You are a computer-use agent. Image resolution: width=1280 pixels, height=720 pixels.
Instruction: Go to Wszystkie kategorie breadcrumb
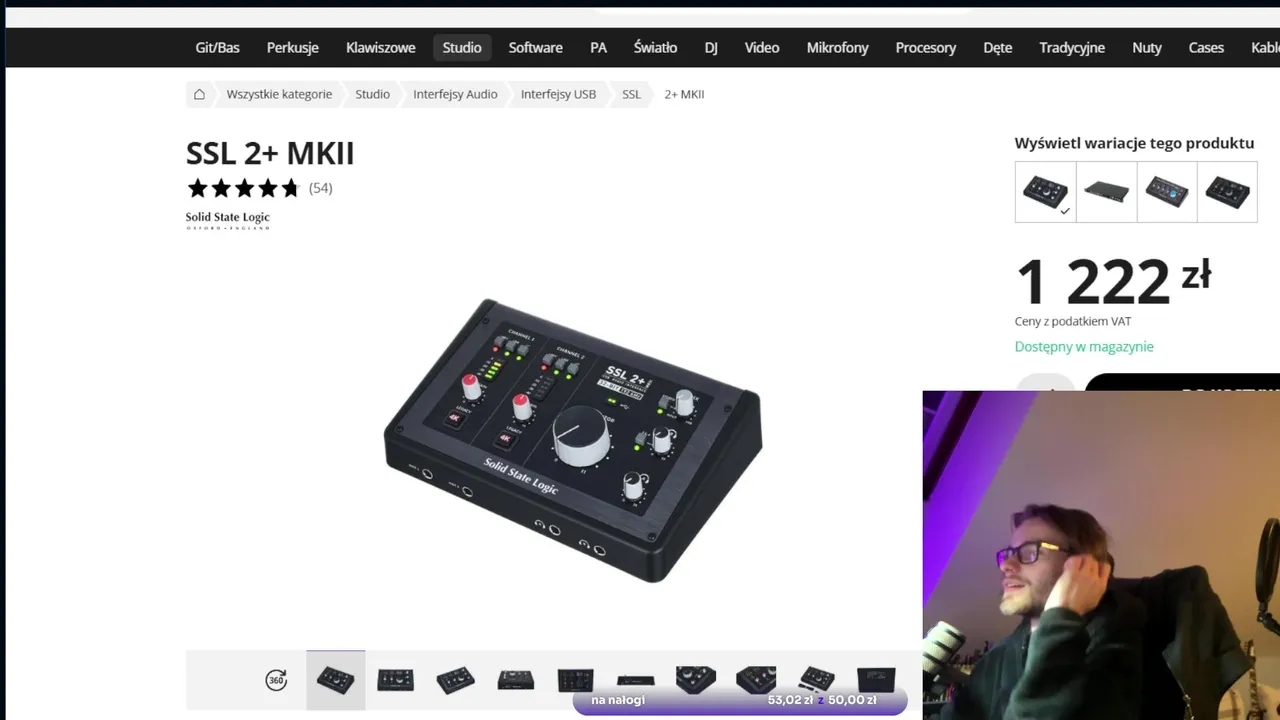[279, 94]
